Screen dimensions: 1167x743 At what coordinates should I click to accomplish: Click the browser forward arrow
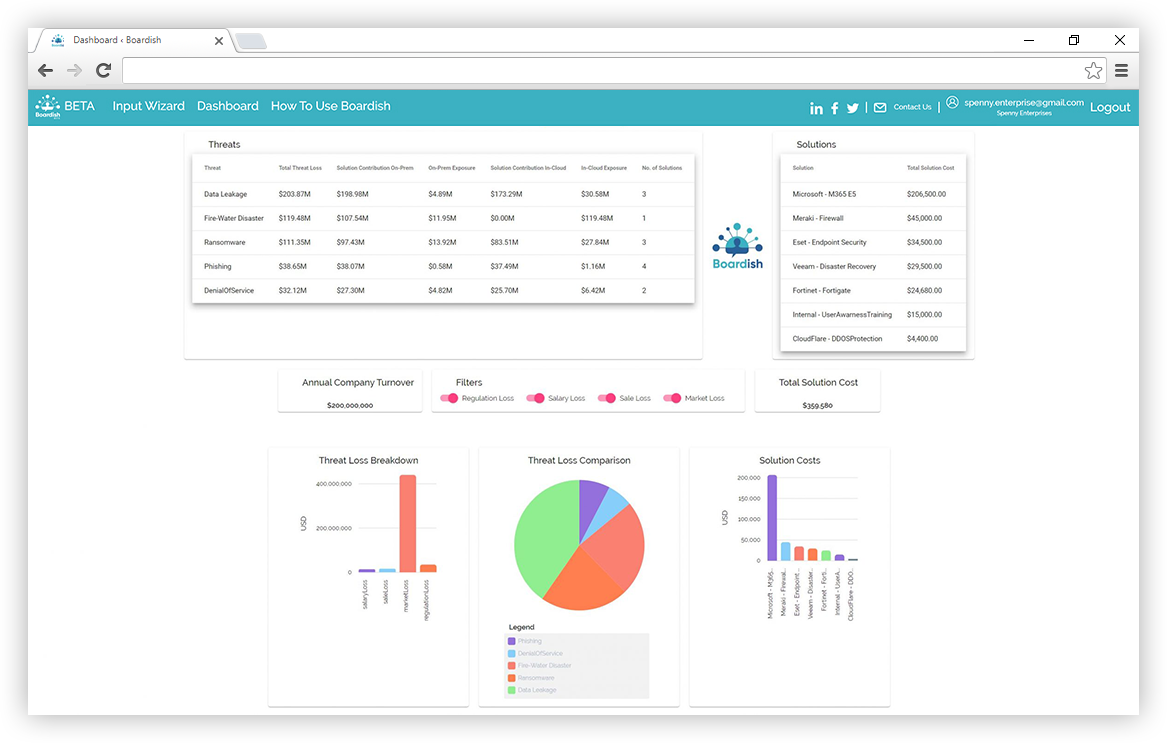pos(74,71)
